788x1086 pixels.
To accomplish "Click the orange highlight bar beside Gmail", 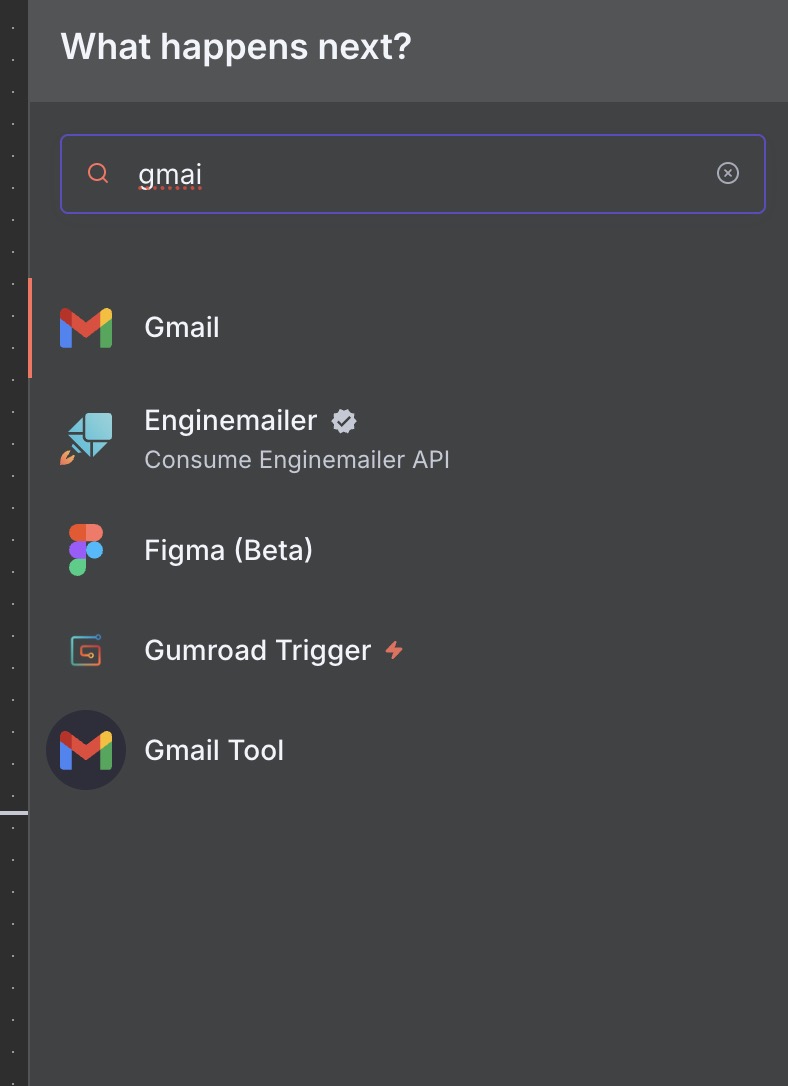I will click(x=30, y=328).
